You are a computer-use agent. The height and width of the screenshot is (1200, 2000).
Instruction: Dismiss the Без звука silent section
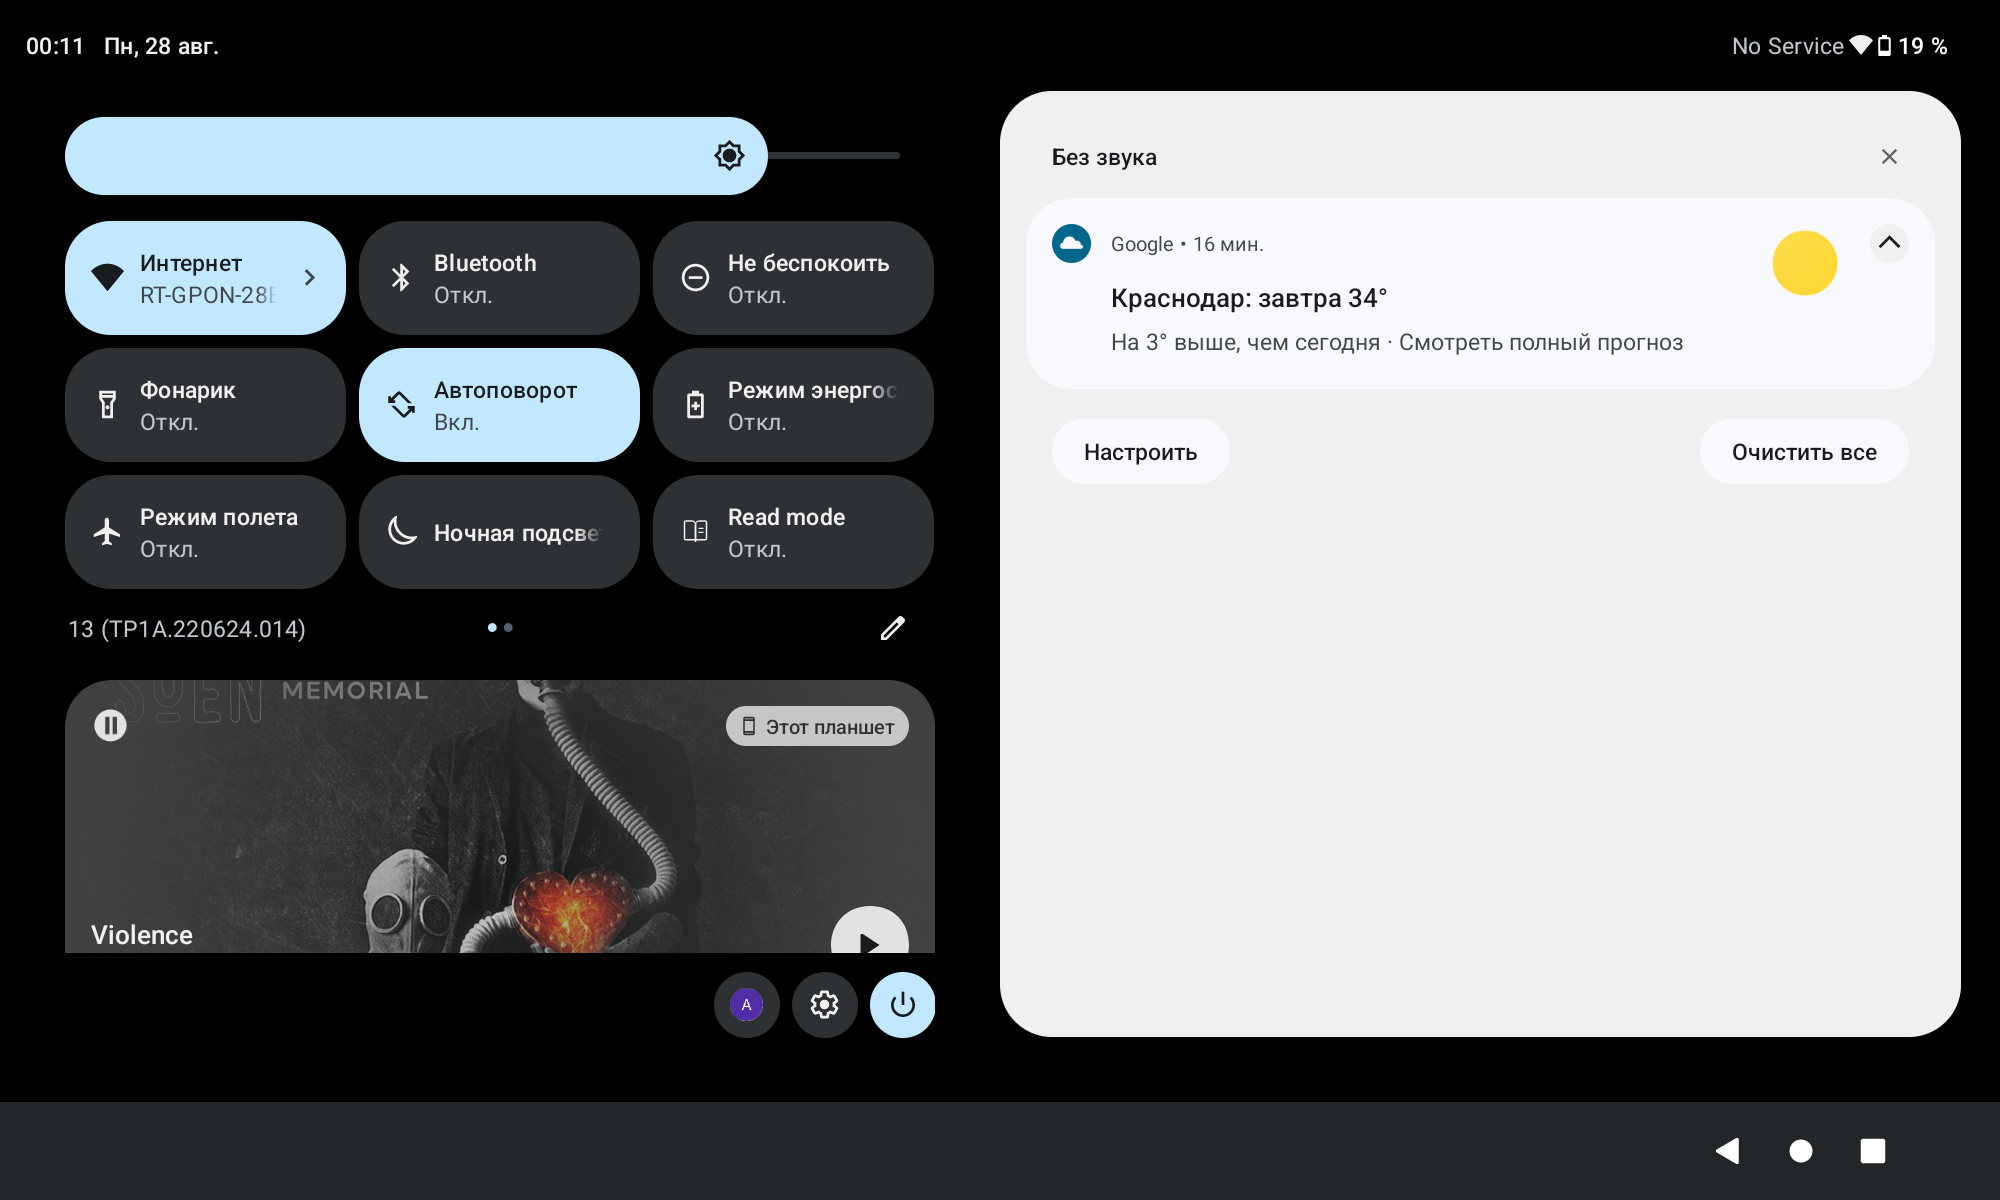[x=1889, y=157]
